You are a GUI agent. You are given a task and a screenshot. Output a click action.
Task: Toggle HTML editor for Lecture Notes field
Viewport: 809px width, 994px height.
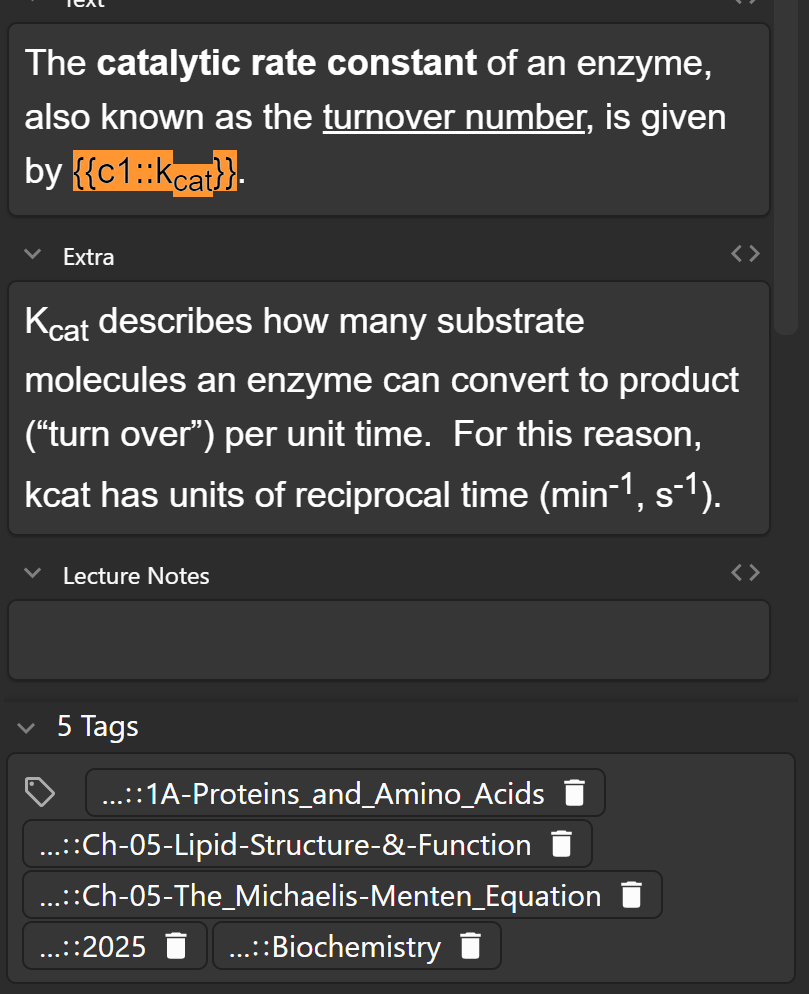[x=745, y=573]
